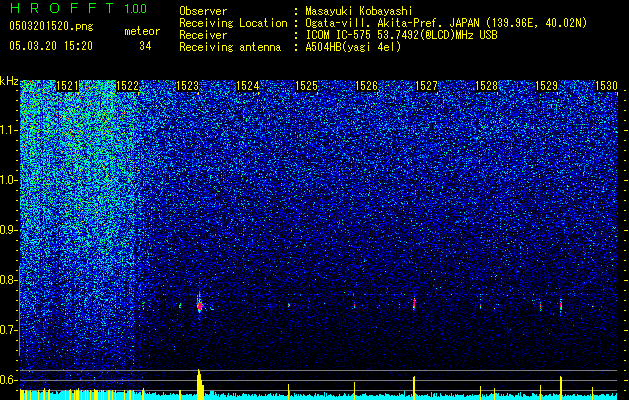The image size is (629, 400).
Task: Click the antenna A504HB(yagi 4el) text
Action: click(353, 47)
